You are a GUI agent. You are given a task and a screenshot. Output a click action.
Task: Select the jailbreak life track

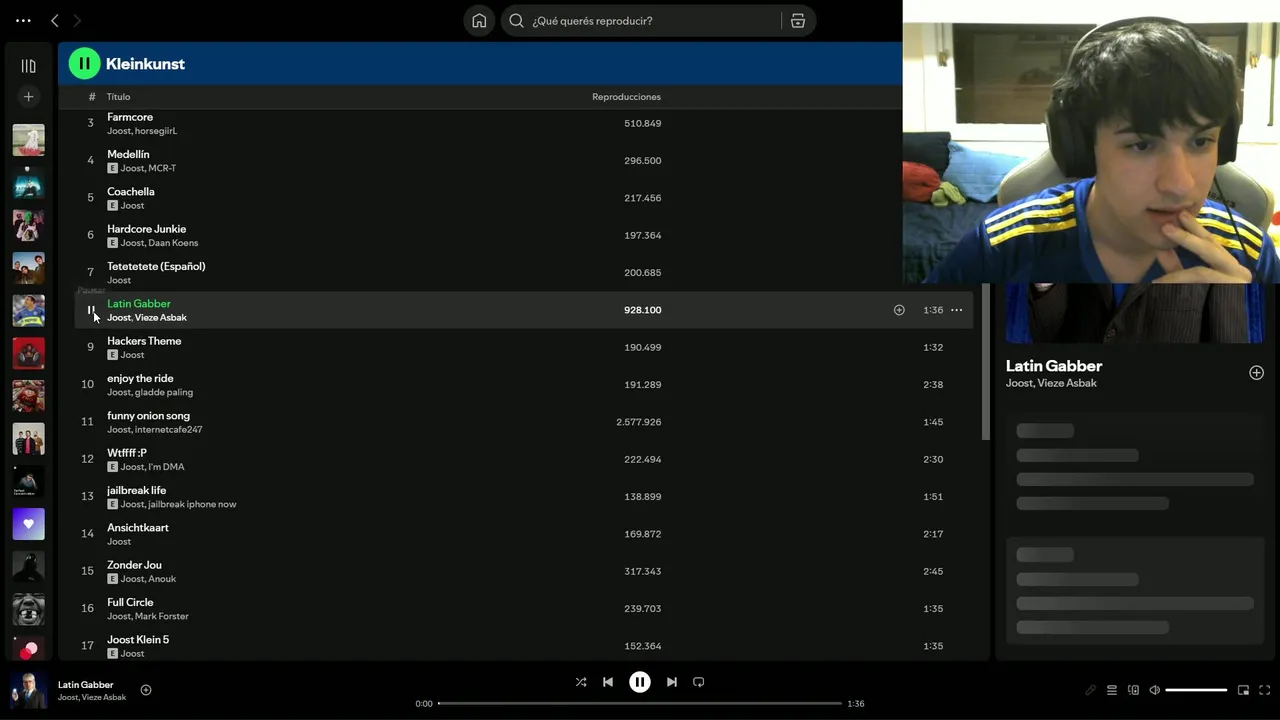[137, 490]
